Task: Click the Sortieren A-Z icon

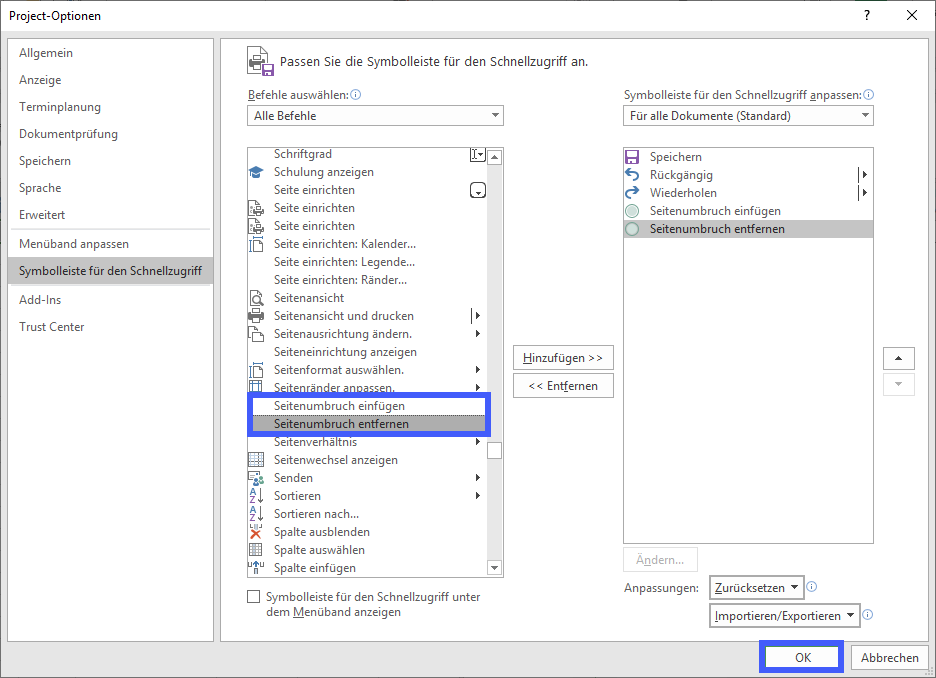Action: (255, 496)
